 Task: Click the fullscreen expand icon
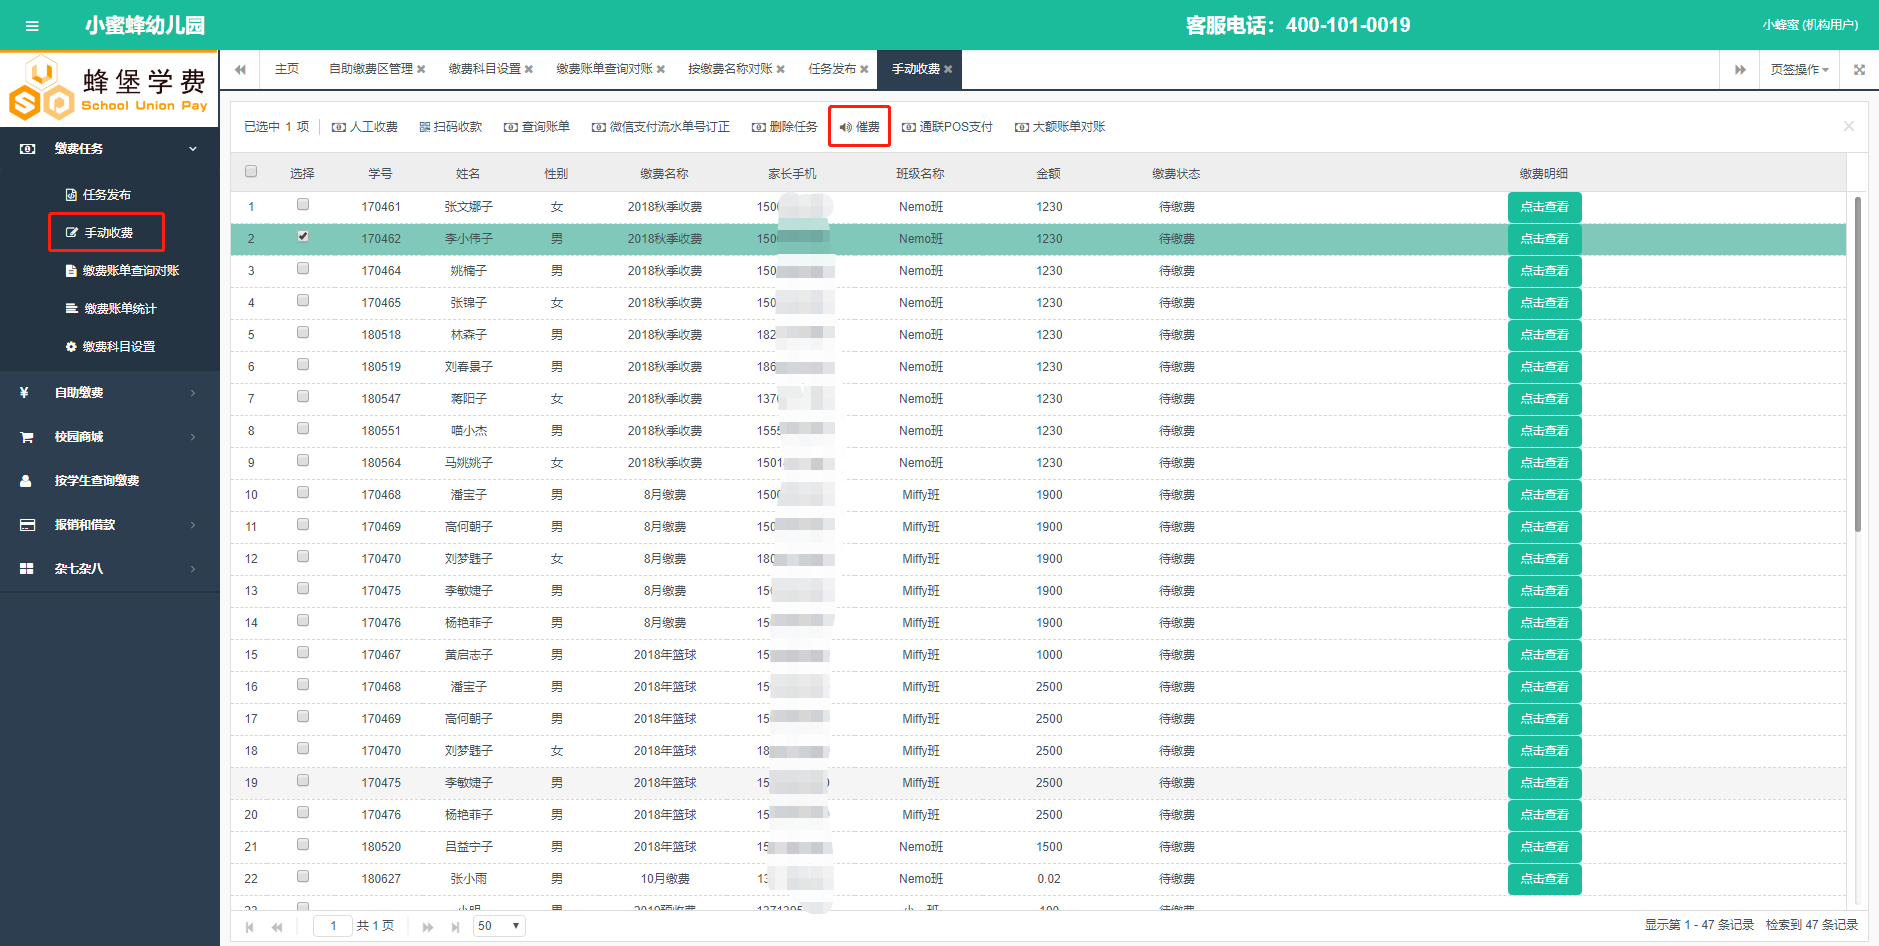click(1859, 69)
